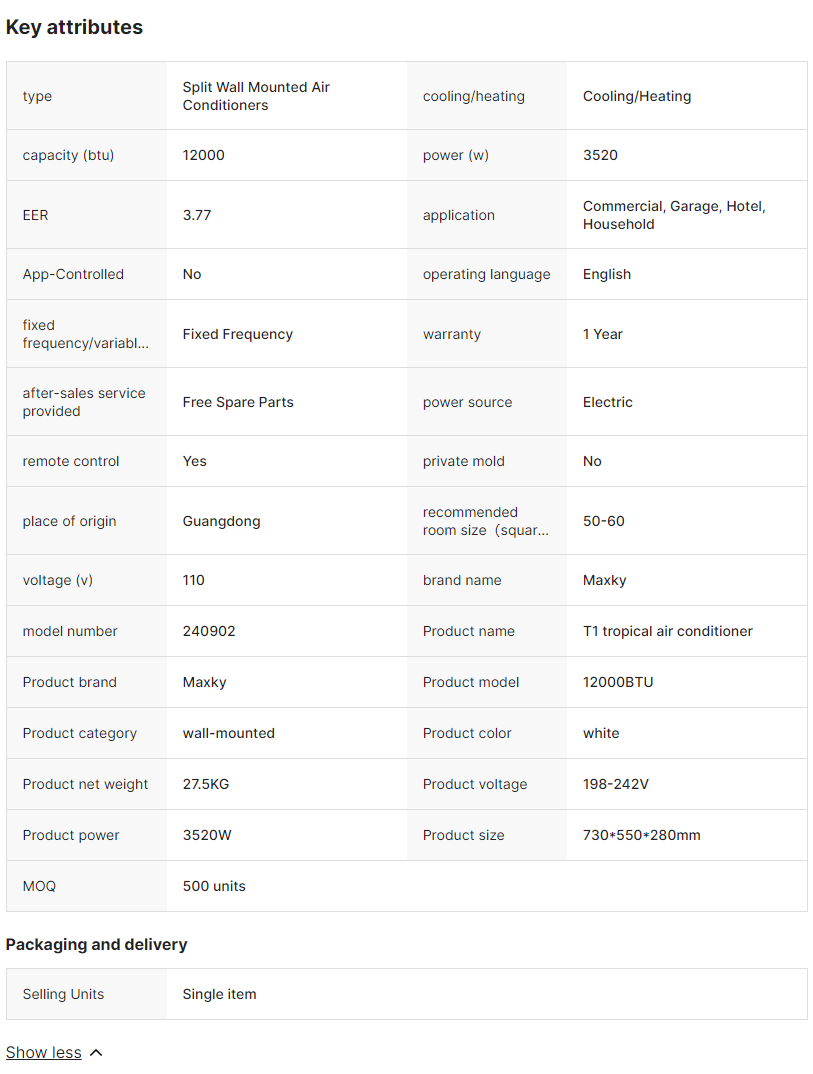Image resolution: width=813 pixels, height=1074 pixels.
Task: Click the Product size value 730*550*280mm
Action: pyautogui.click(x=641, y=835)
